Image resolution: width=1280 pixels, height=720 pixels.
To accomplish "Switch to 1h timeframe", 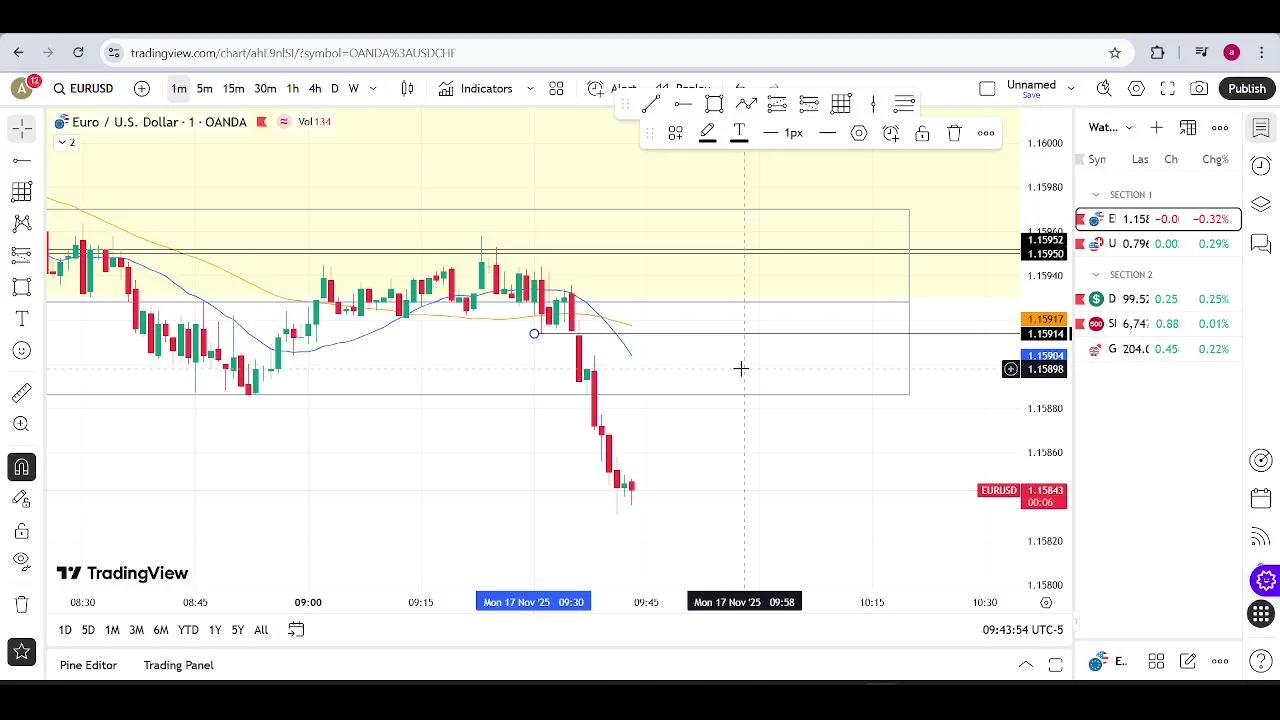I will tap(292, 89).
